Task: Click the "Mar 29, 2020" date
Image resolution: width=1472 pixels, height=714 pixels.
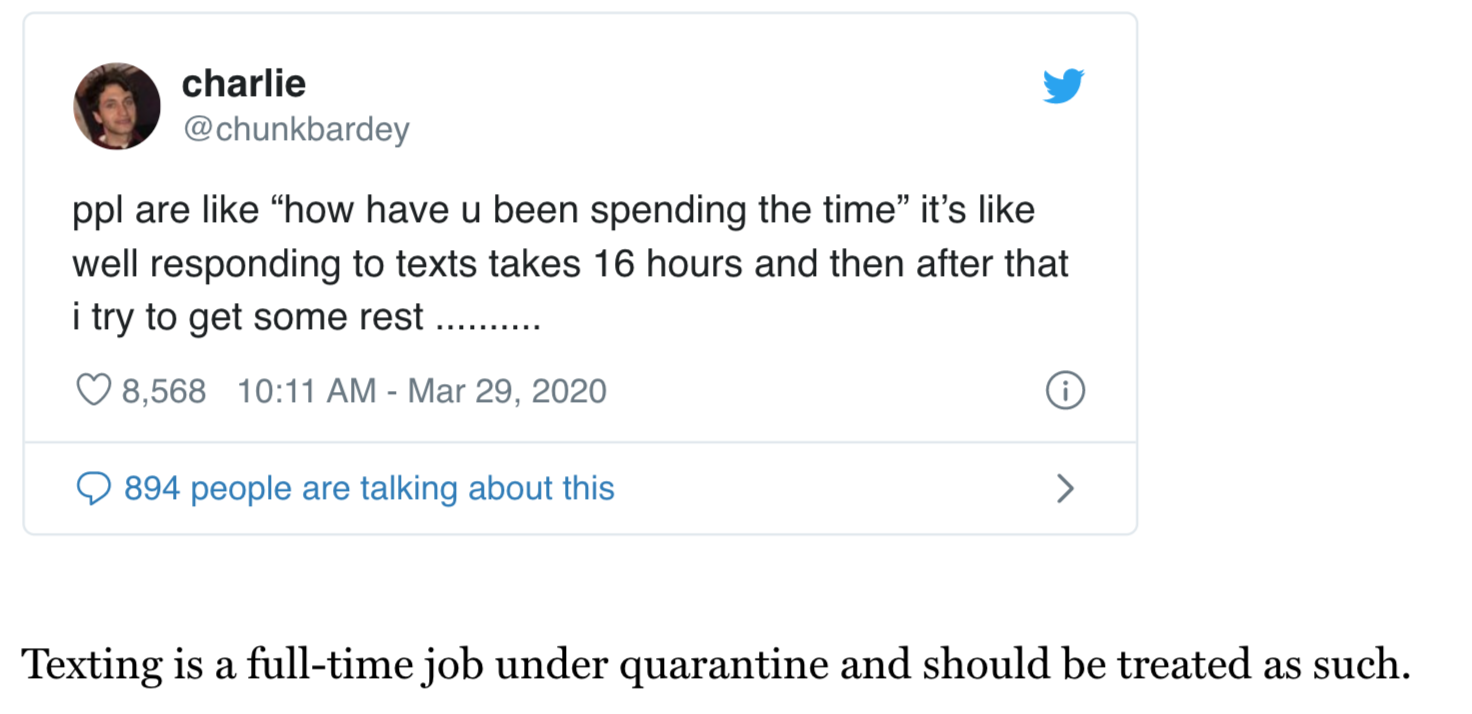Action: click(507, 390)
